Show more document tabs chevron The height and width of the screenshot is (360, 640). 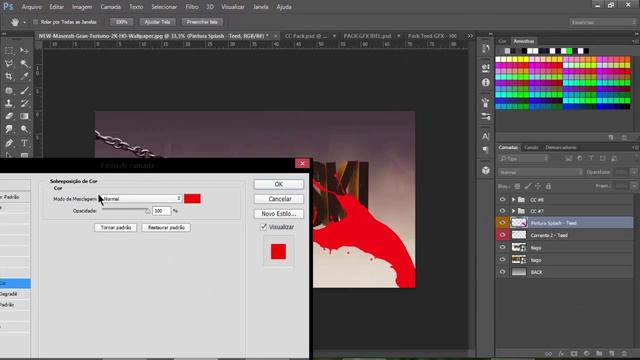point(470,36)
